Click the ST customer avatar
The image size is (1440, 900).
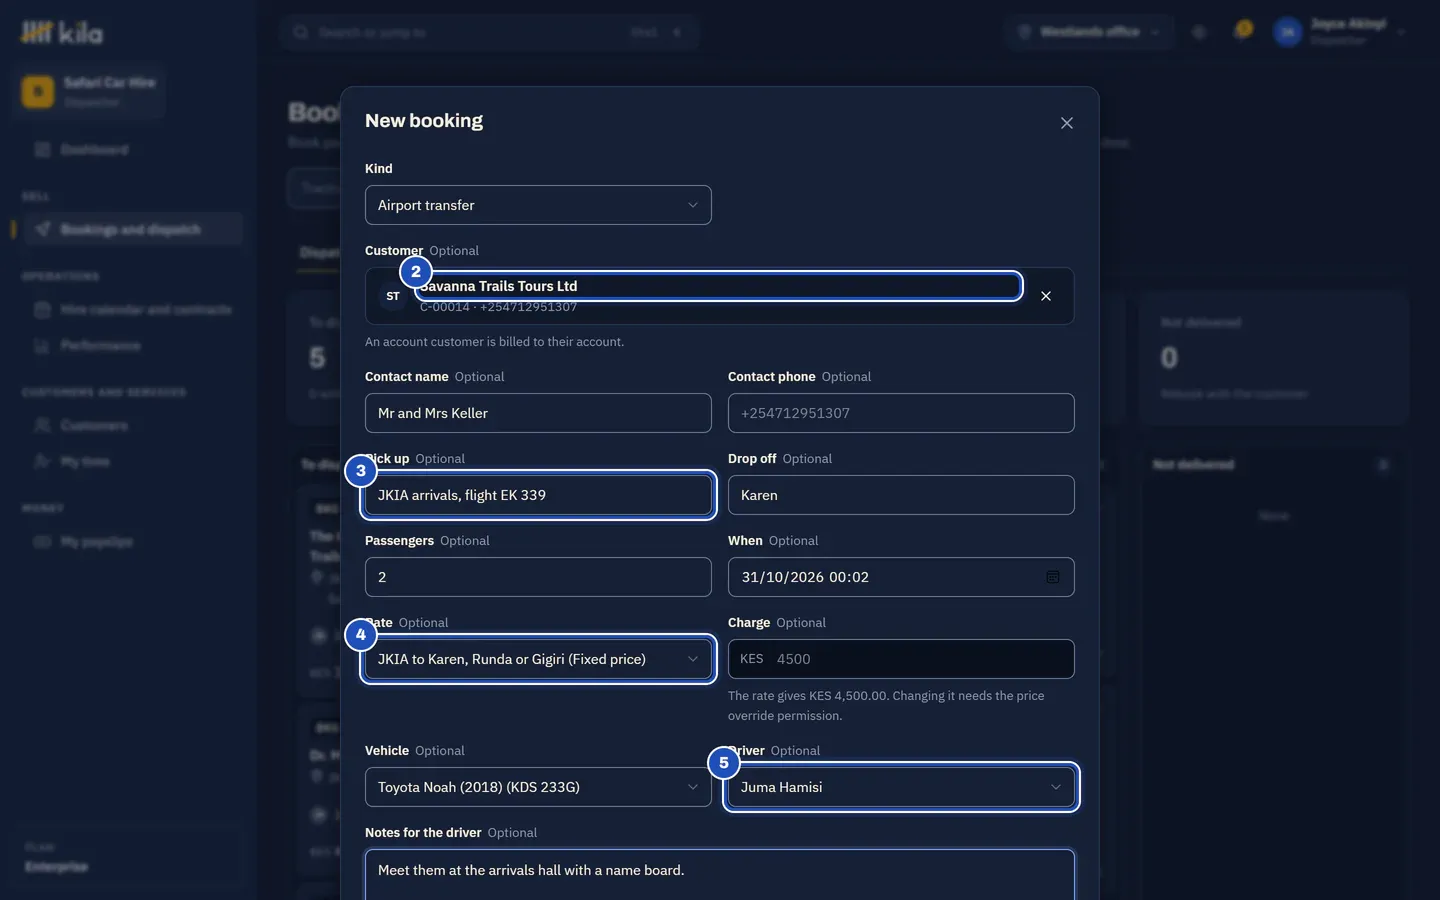(x=393, y=296)
